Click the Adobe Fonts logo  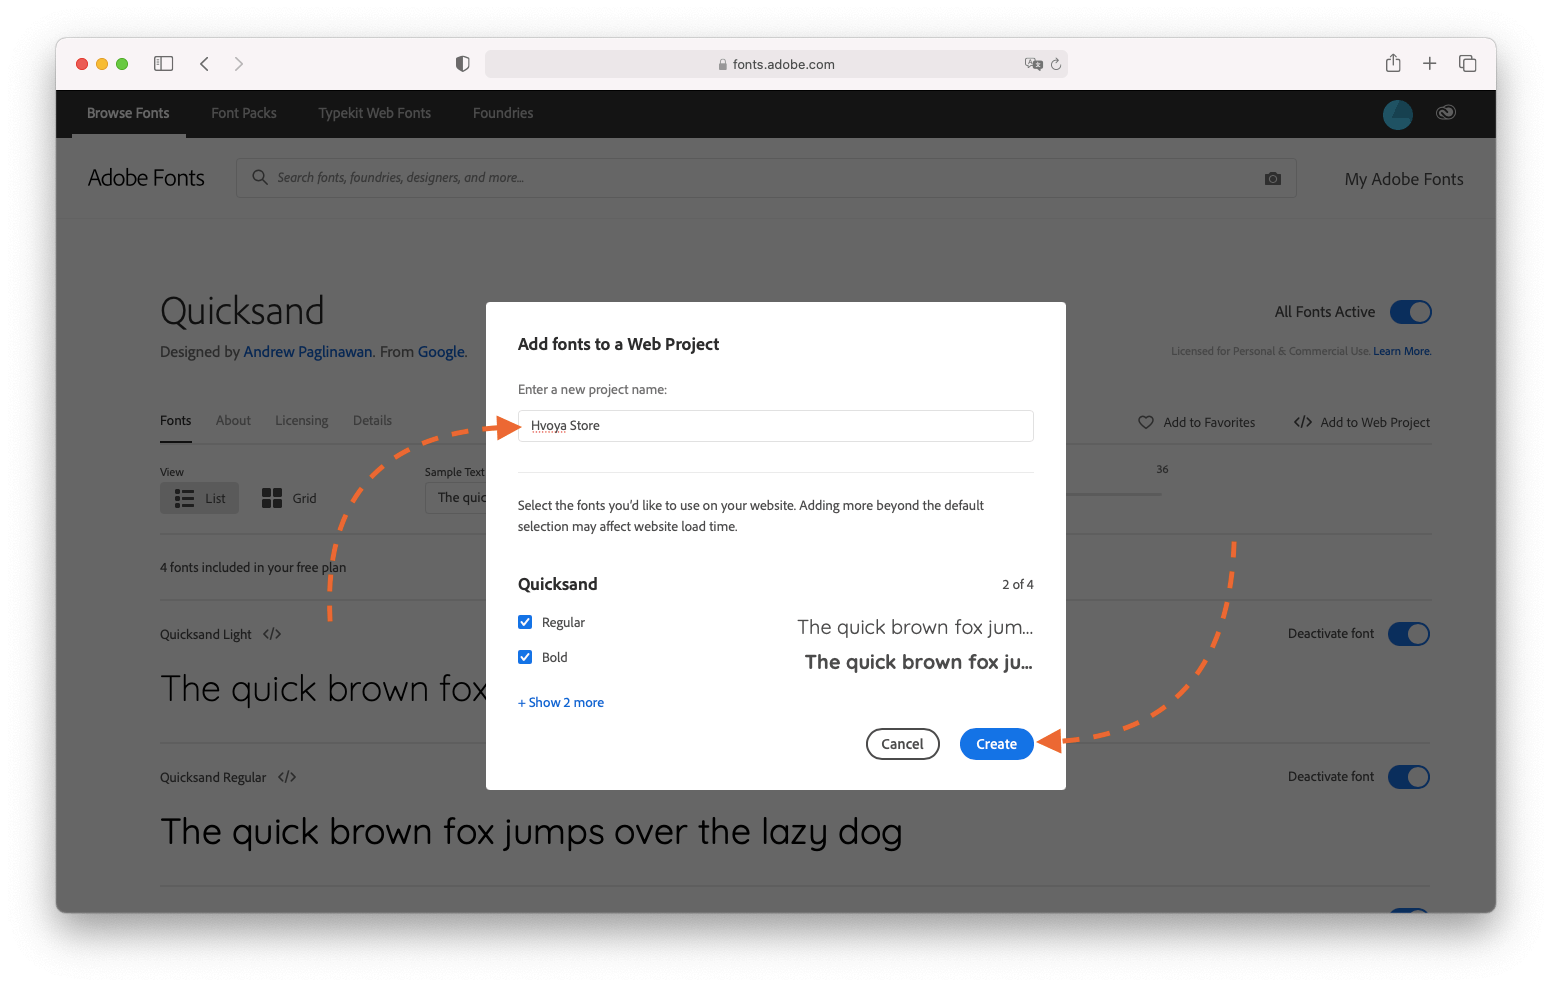[x=146, y=178]
